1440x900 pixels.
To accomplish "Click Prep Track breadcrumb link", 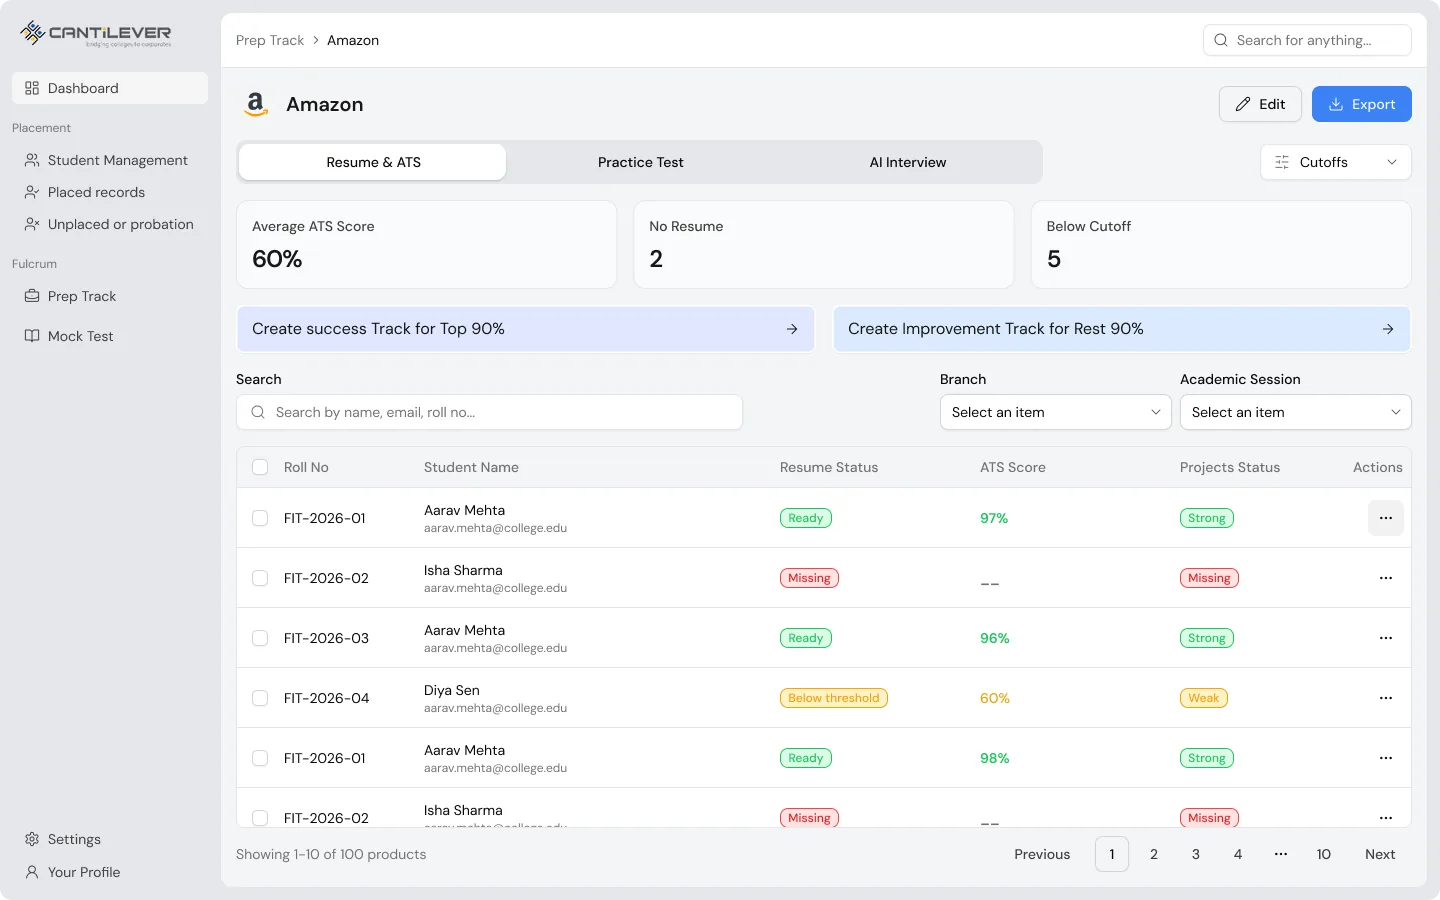I will click(270, 40).
